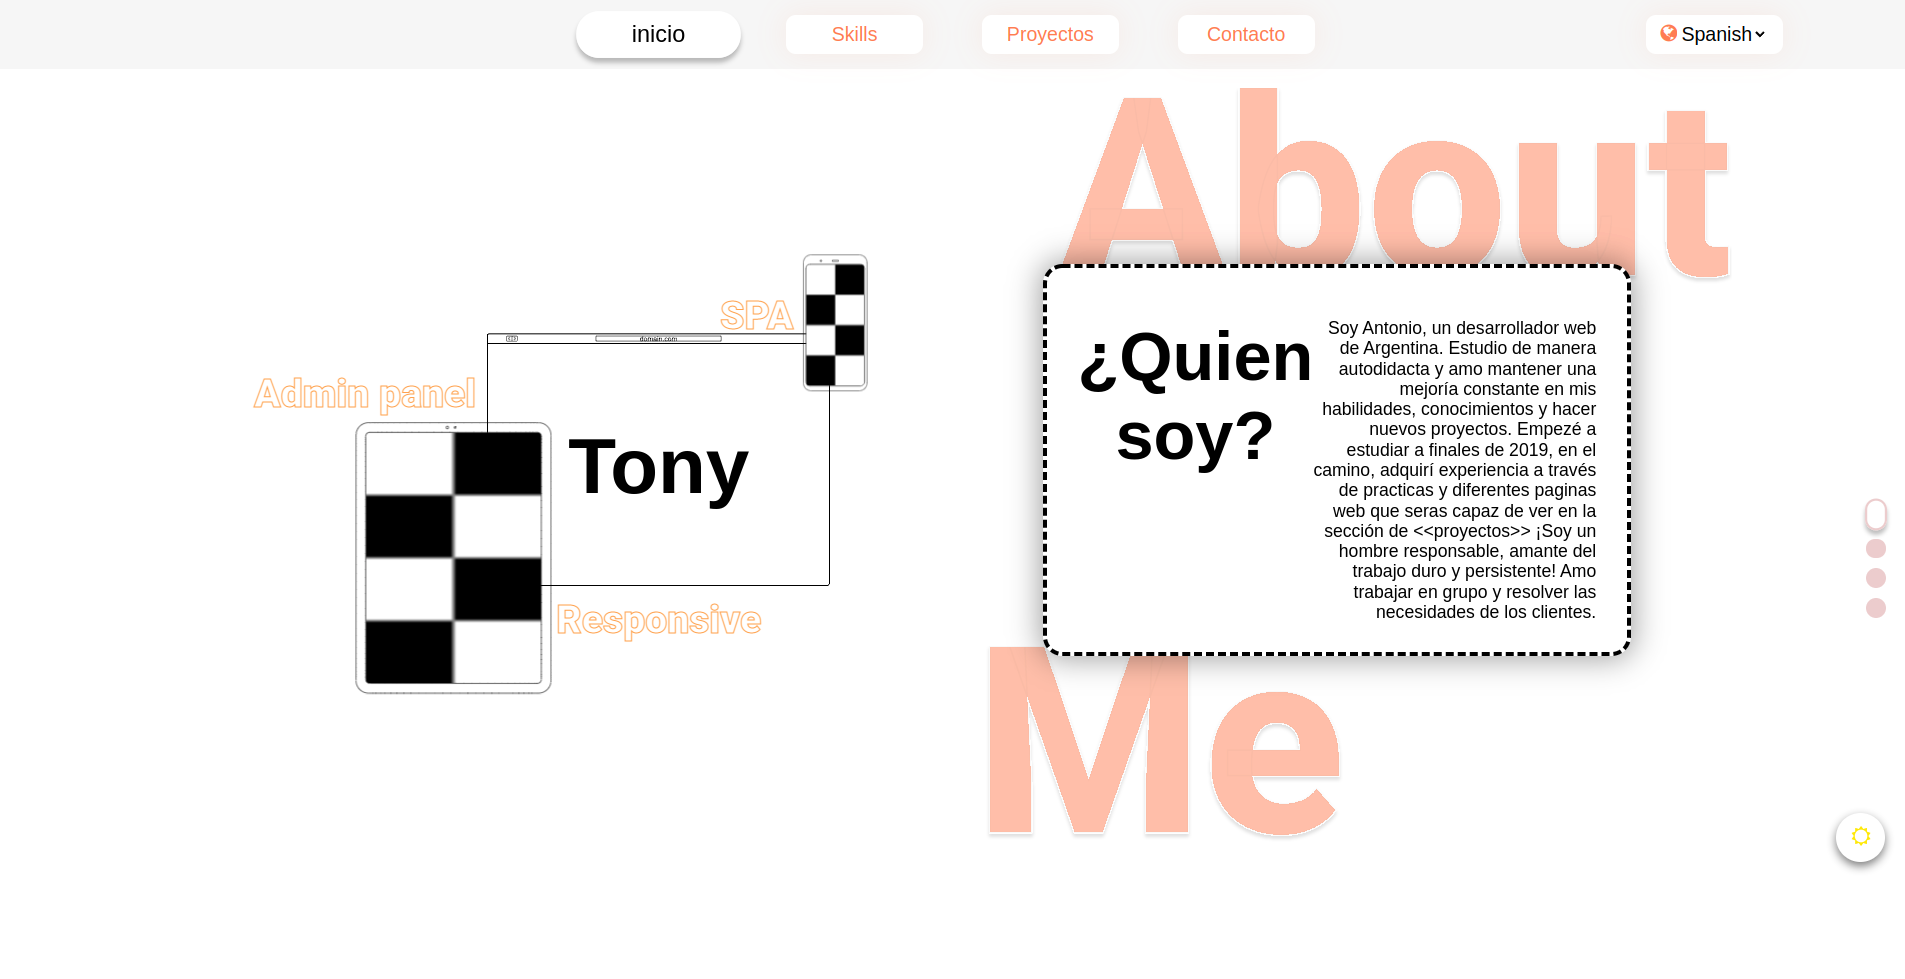Open the Spanish language dropdown
The height and width of the screenshot is (979, 1905).
tap(1714, 34)
